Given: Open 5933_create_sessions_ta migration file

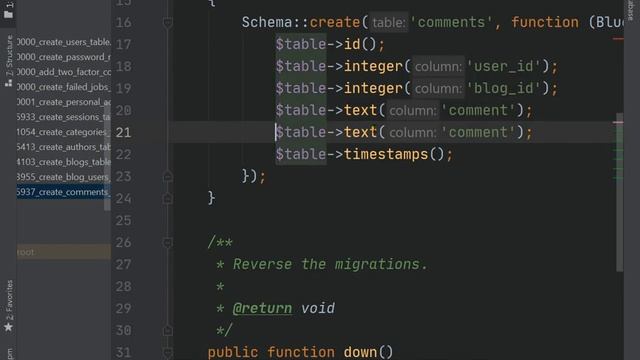Looking at the screenshot, I should tap(64, 117).
